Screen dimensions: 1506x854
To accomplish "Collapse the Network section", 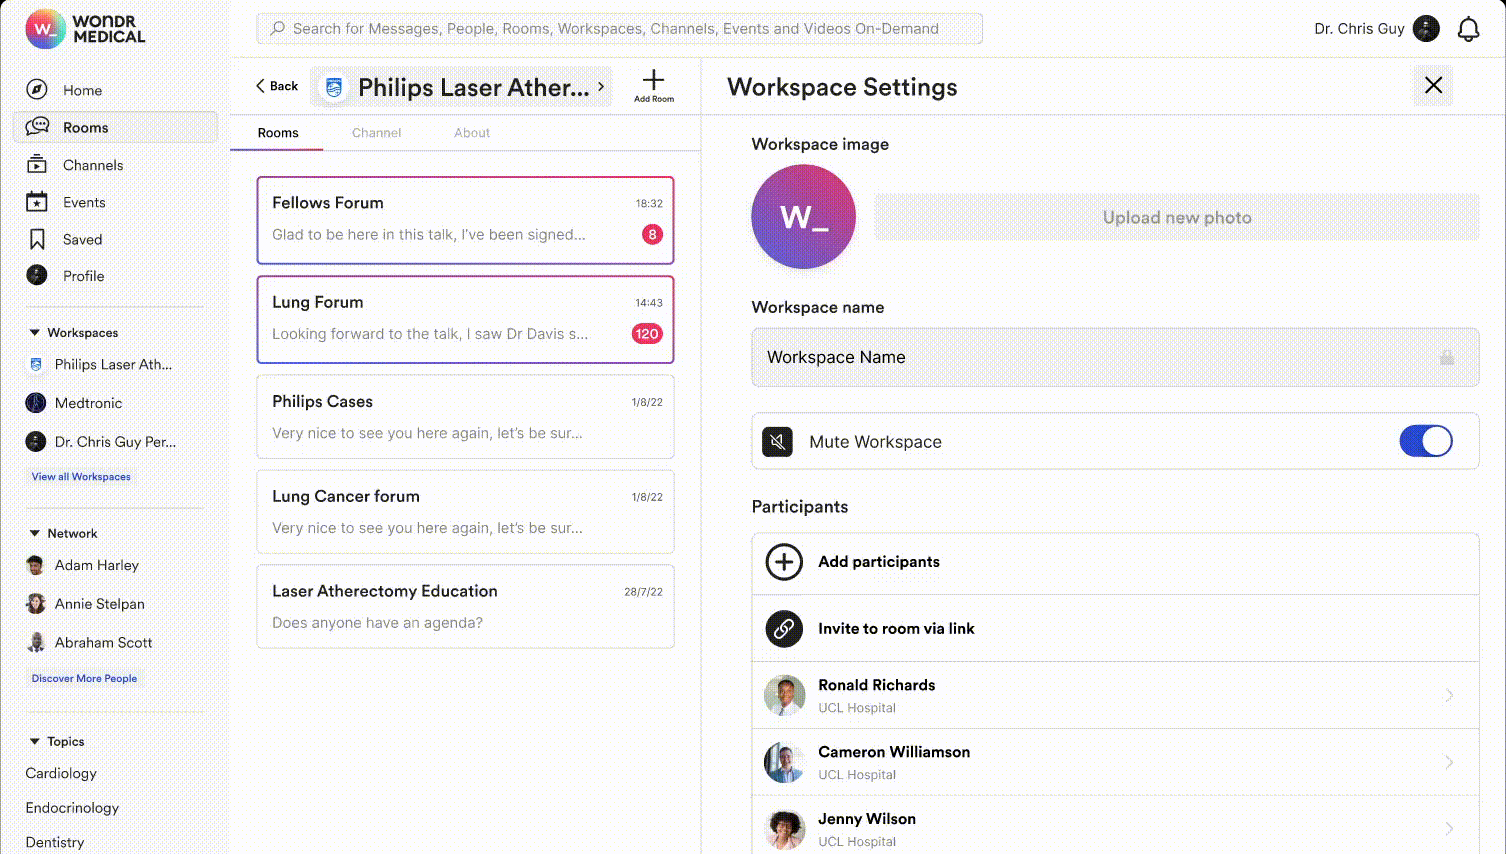I will tap(35, 534).
